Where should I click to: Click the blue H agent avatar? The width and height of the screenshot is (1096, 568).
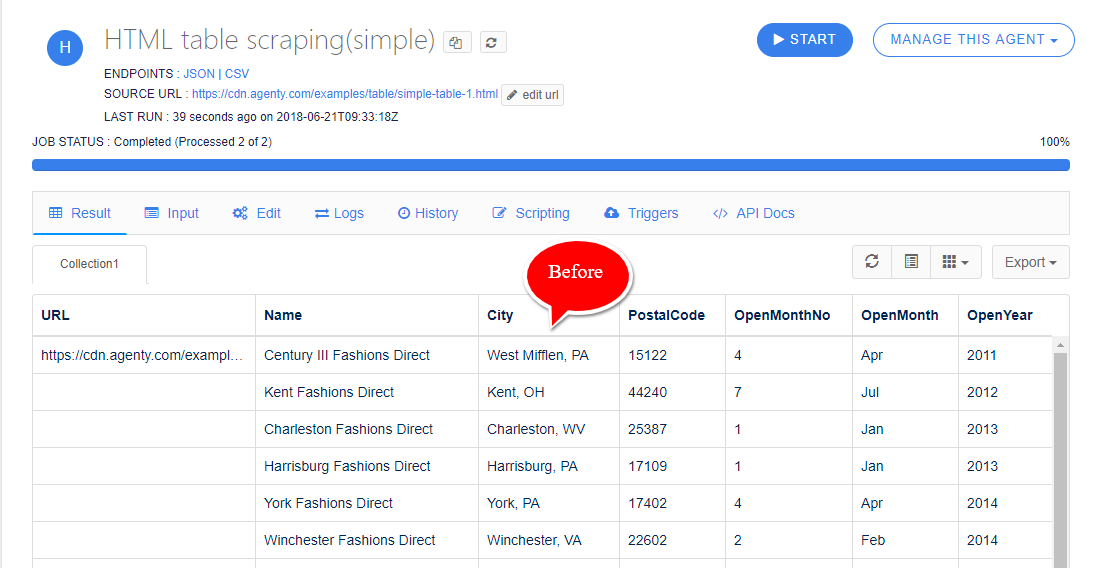pos(65,47)
